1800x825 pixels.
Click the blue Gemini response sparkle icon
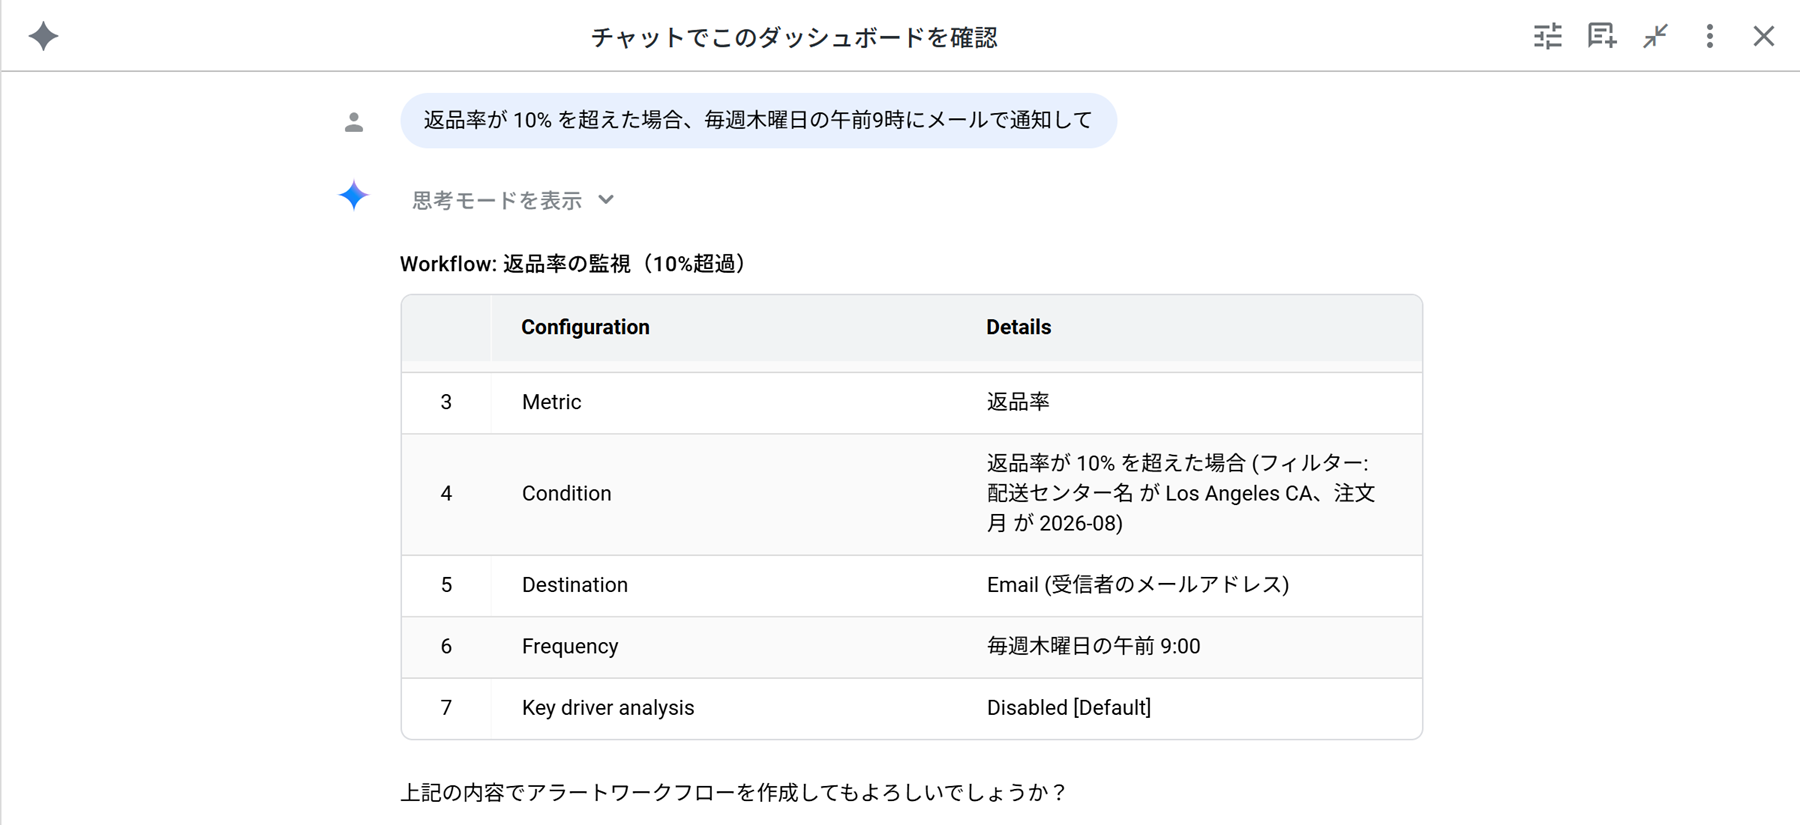pos(353,195)
